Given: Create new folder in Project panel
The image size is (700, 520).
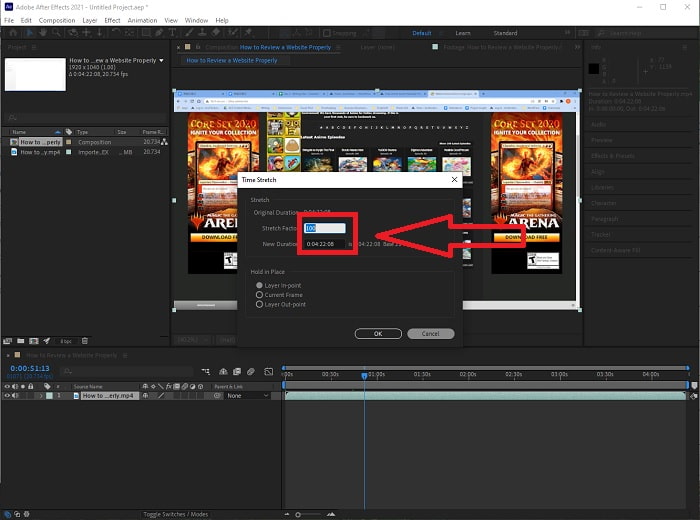Looking at the screenshot, I should click(x=20, y=341).
